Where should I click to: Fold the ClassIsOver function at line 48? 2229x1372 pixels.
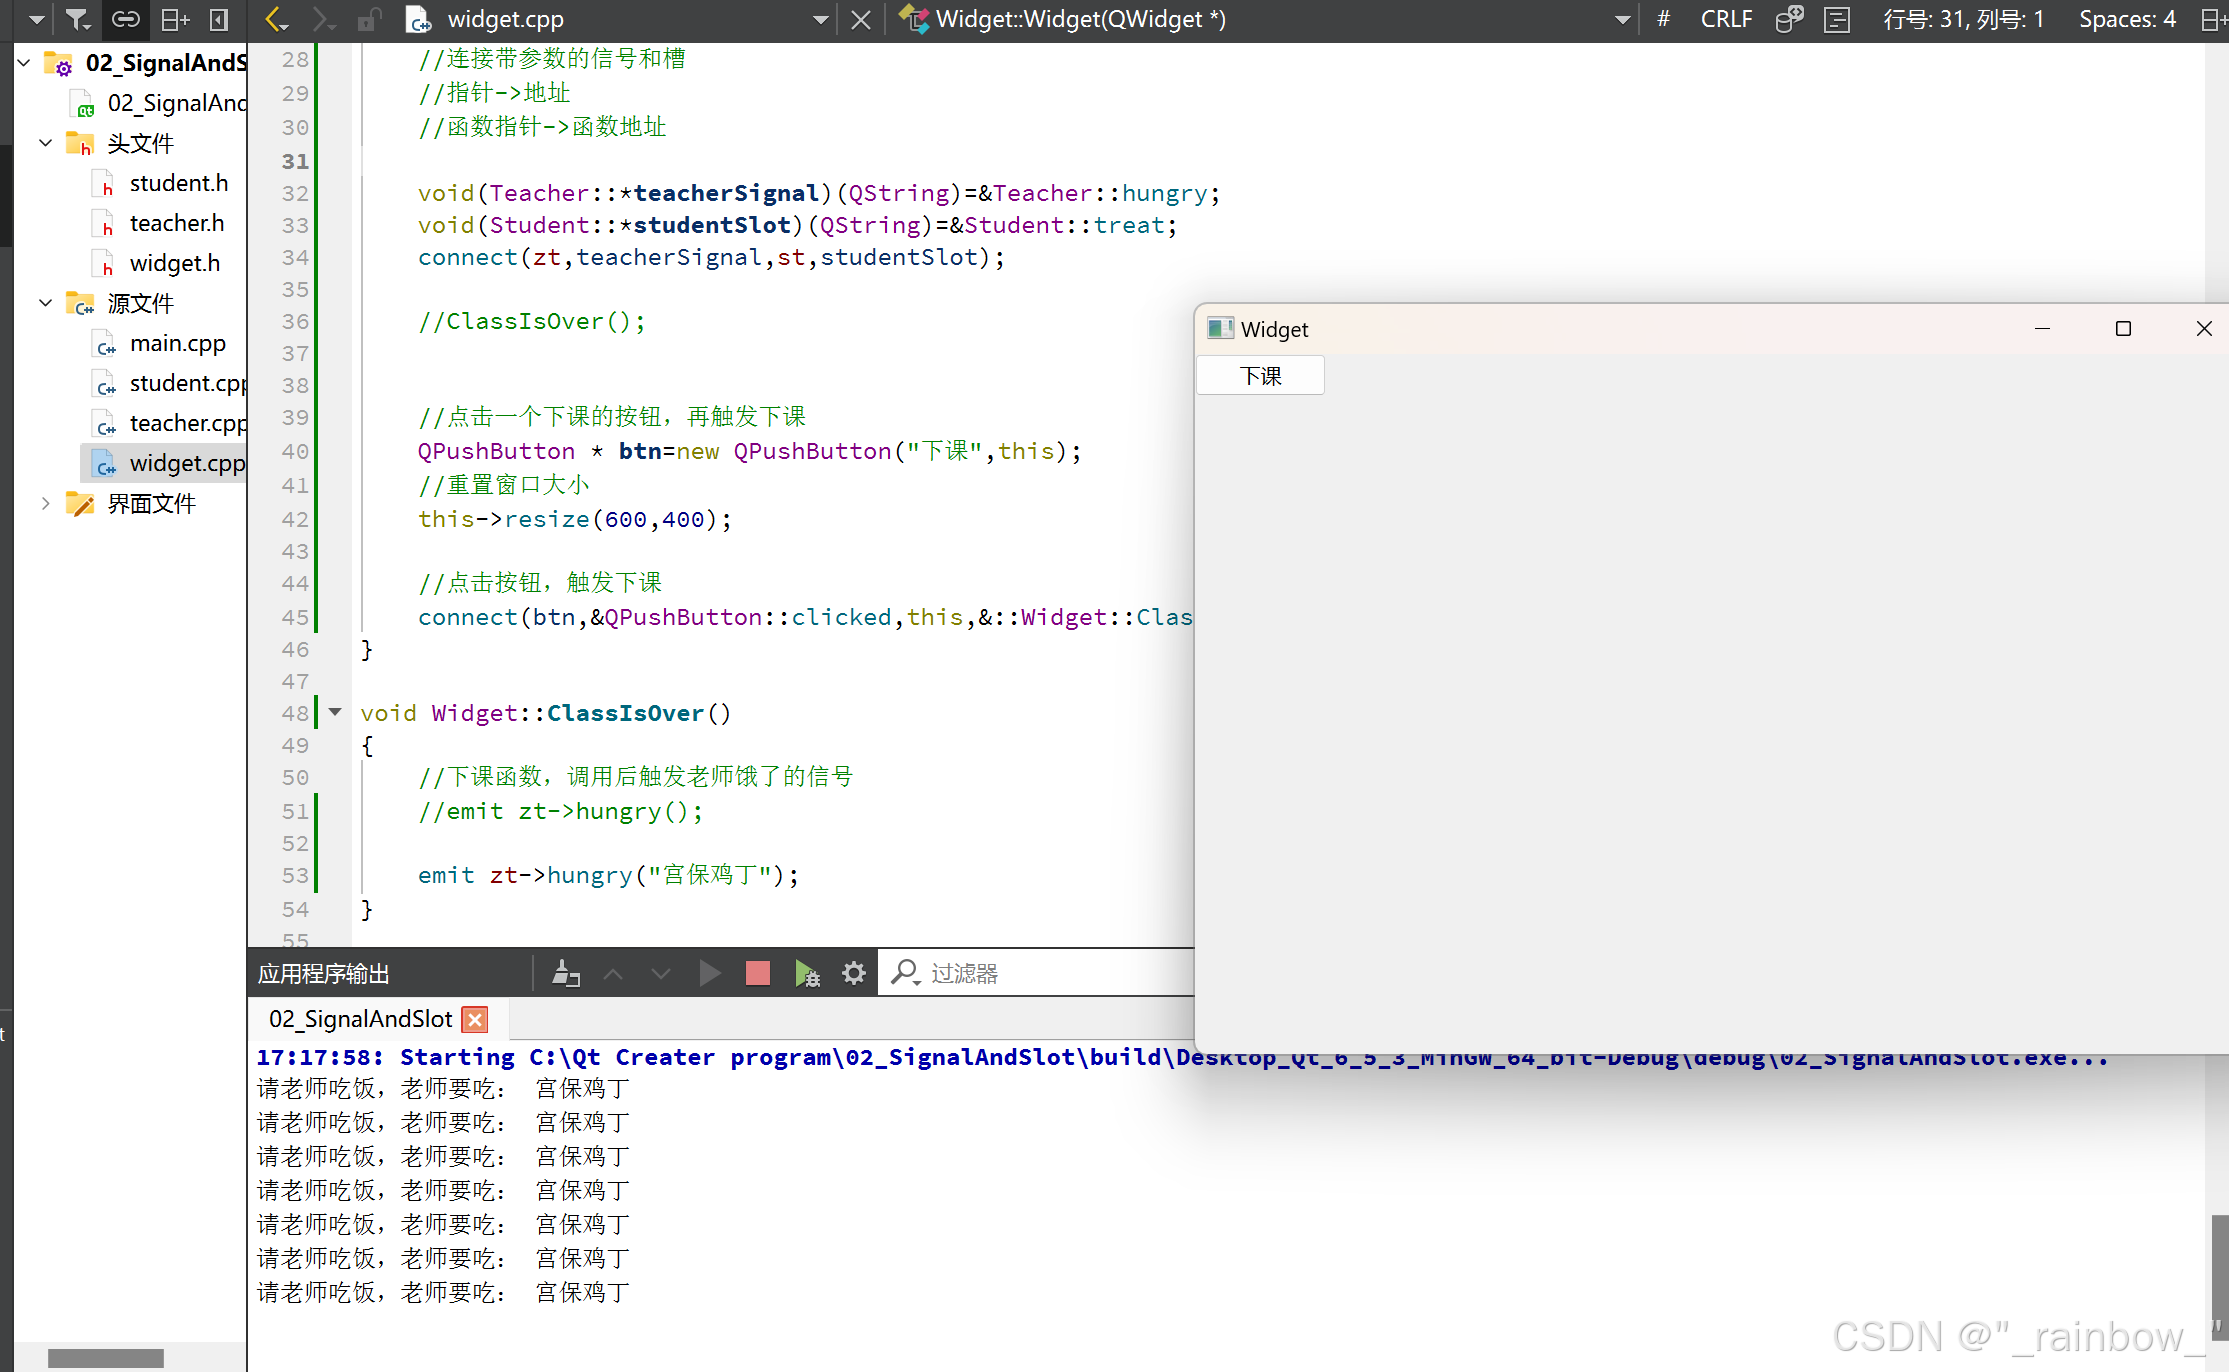(x=335, y=712)
